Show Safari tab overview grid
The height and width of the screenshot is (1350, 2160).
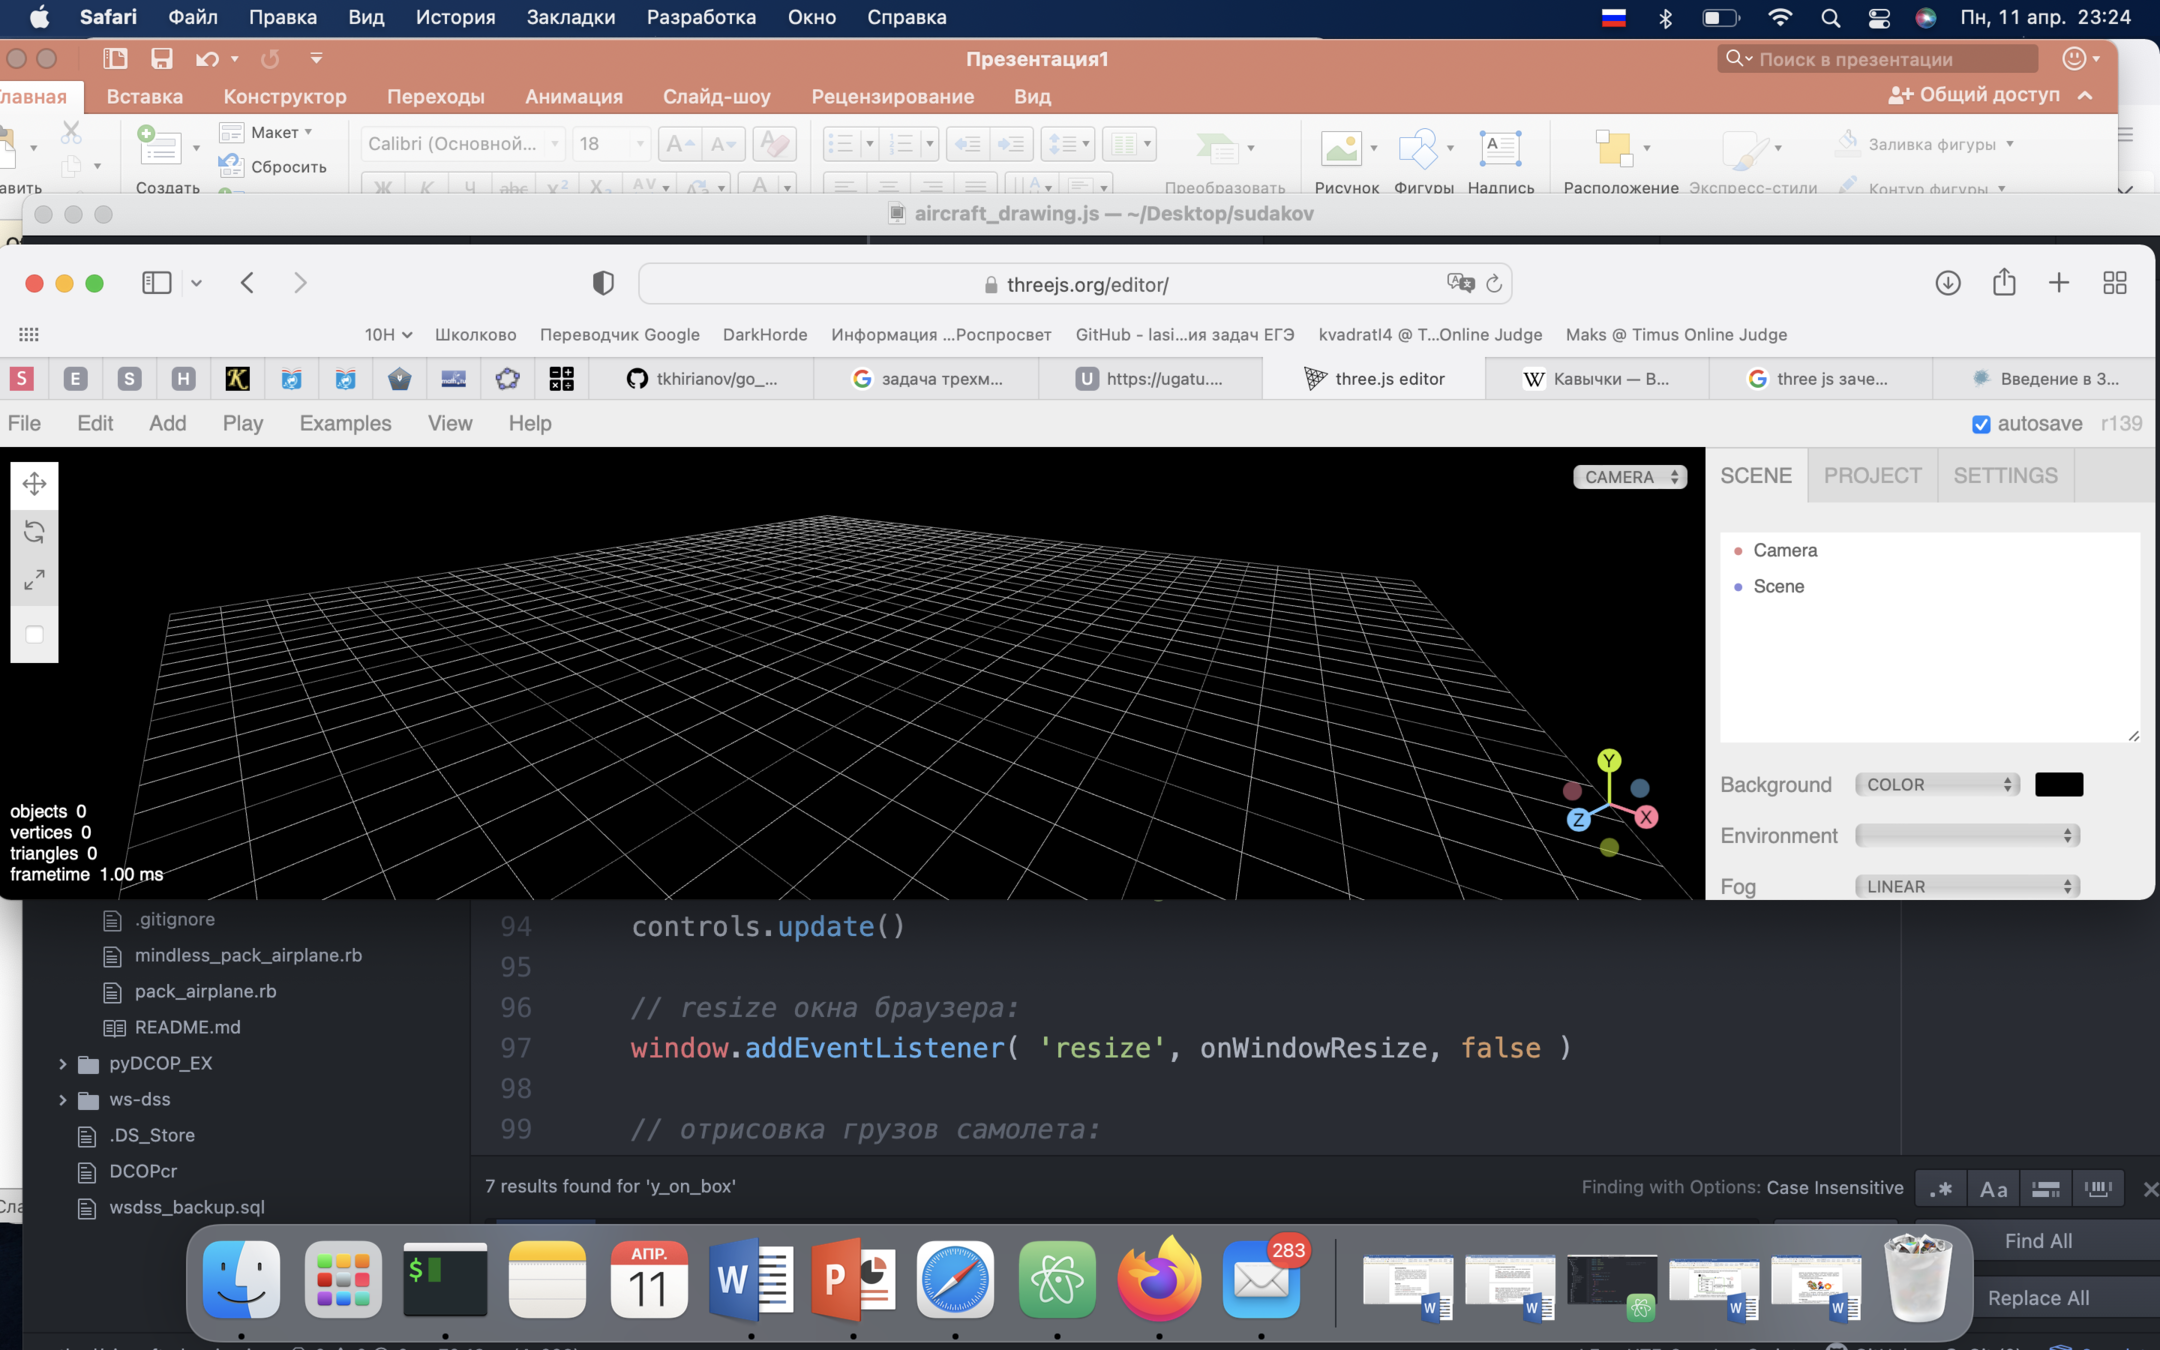click(x=2114, y=283)
